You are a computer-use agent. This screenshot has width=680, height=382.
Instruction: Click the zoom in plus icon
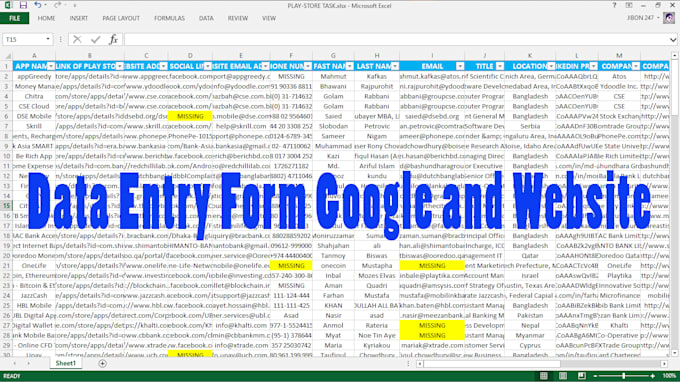click(653, 376)
